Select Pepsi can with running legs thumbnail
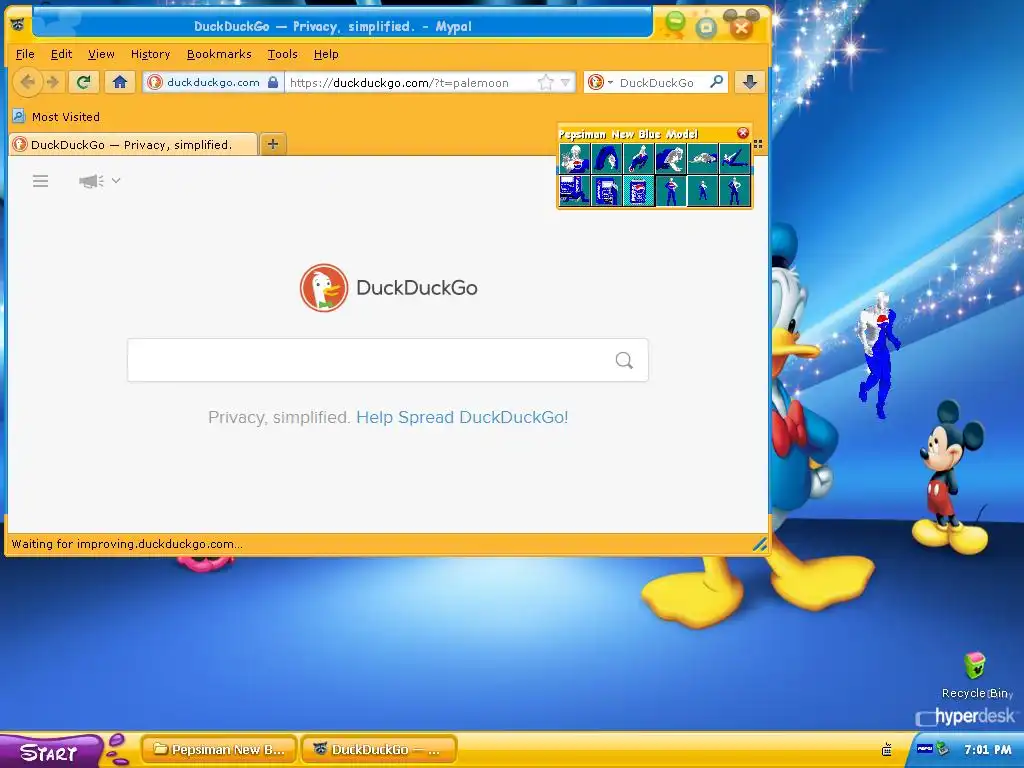This screenshot has height=768, width=1024. [x=575, y=191]
